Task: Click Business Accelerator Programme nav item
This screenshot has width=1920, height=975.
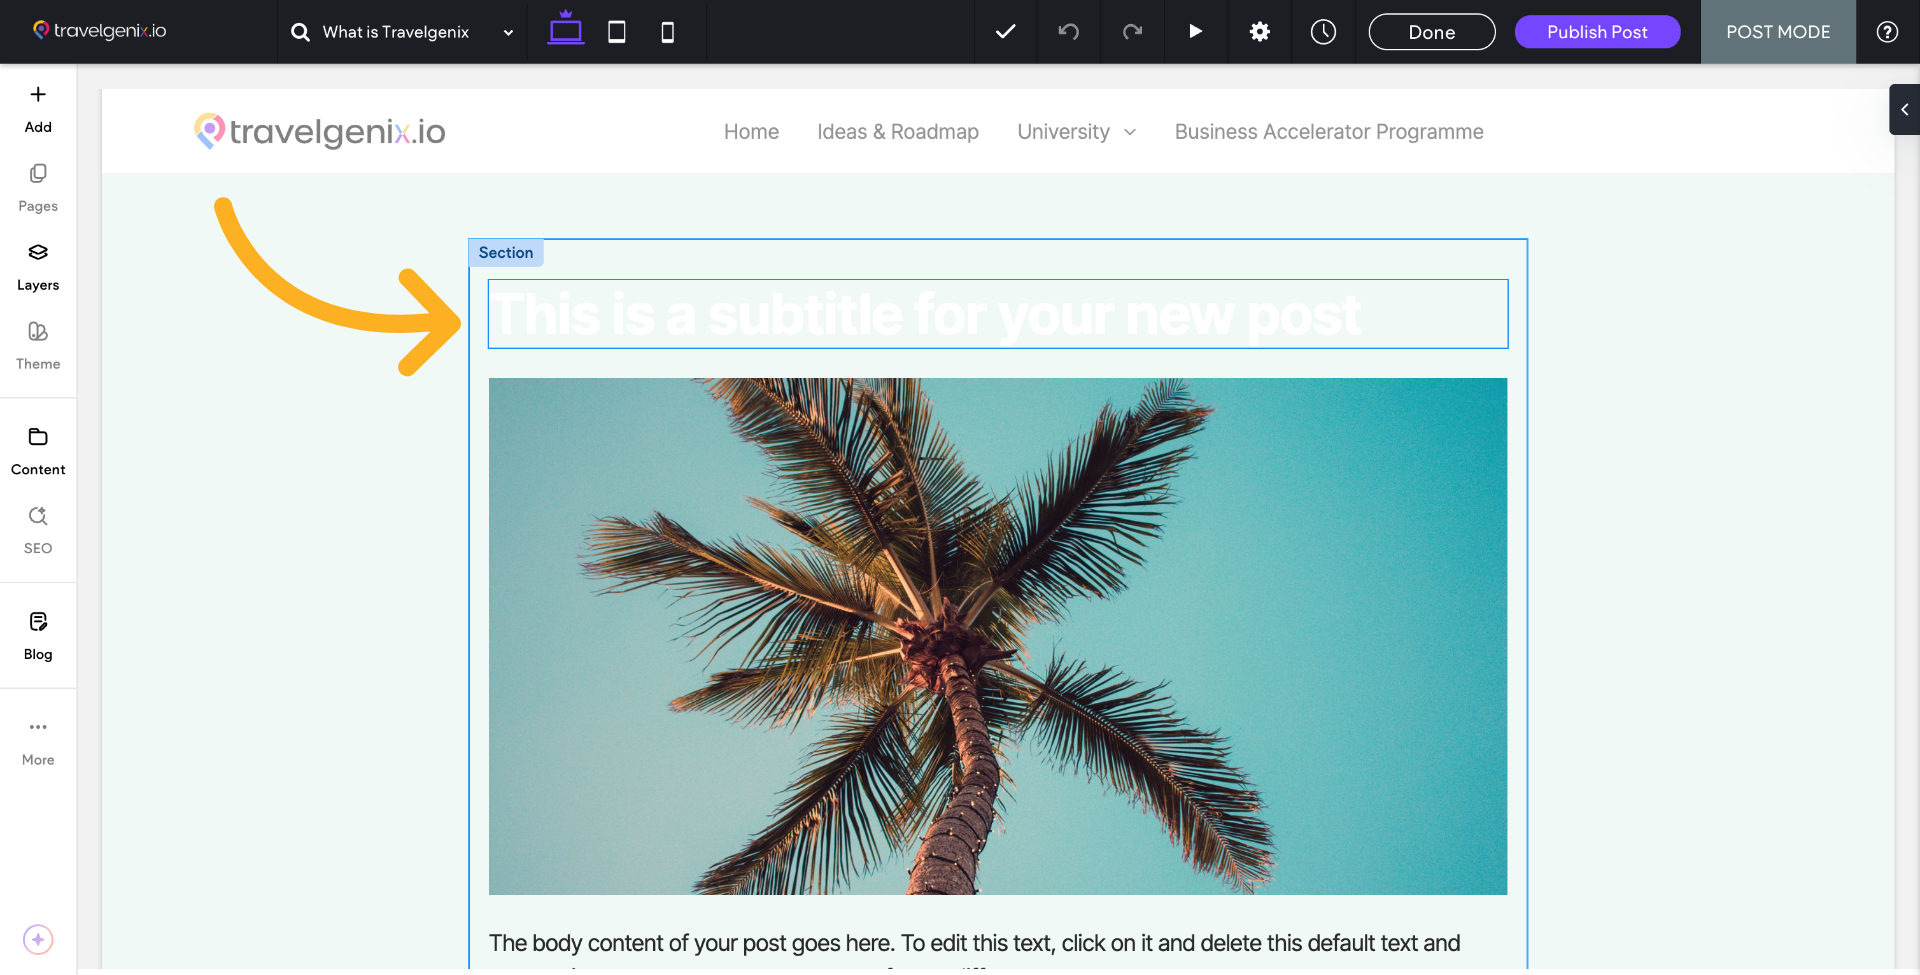Action: 1328,132
